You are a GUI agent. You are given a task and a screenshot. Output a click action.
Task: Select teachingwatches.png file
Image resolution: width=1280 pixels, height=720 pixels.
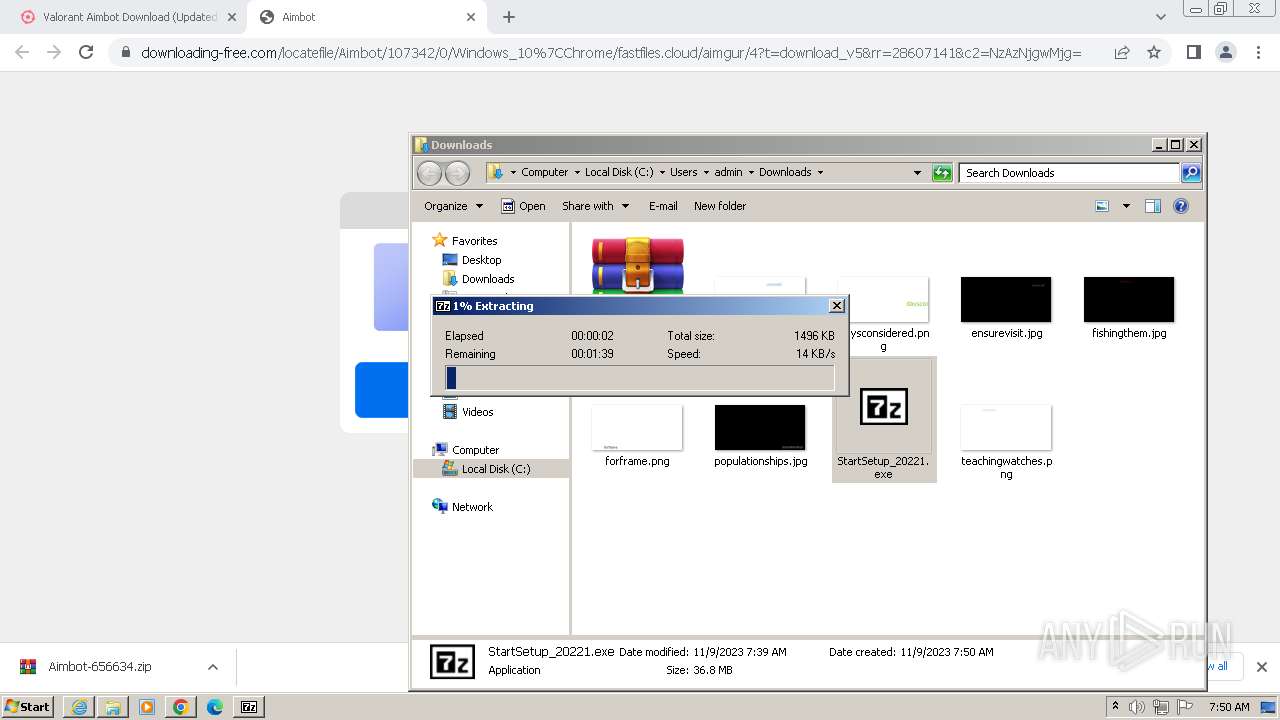(x=1006, y=428)
